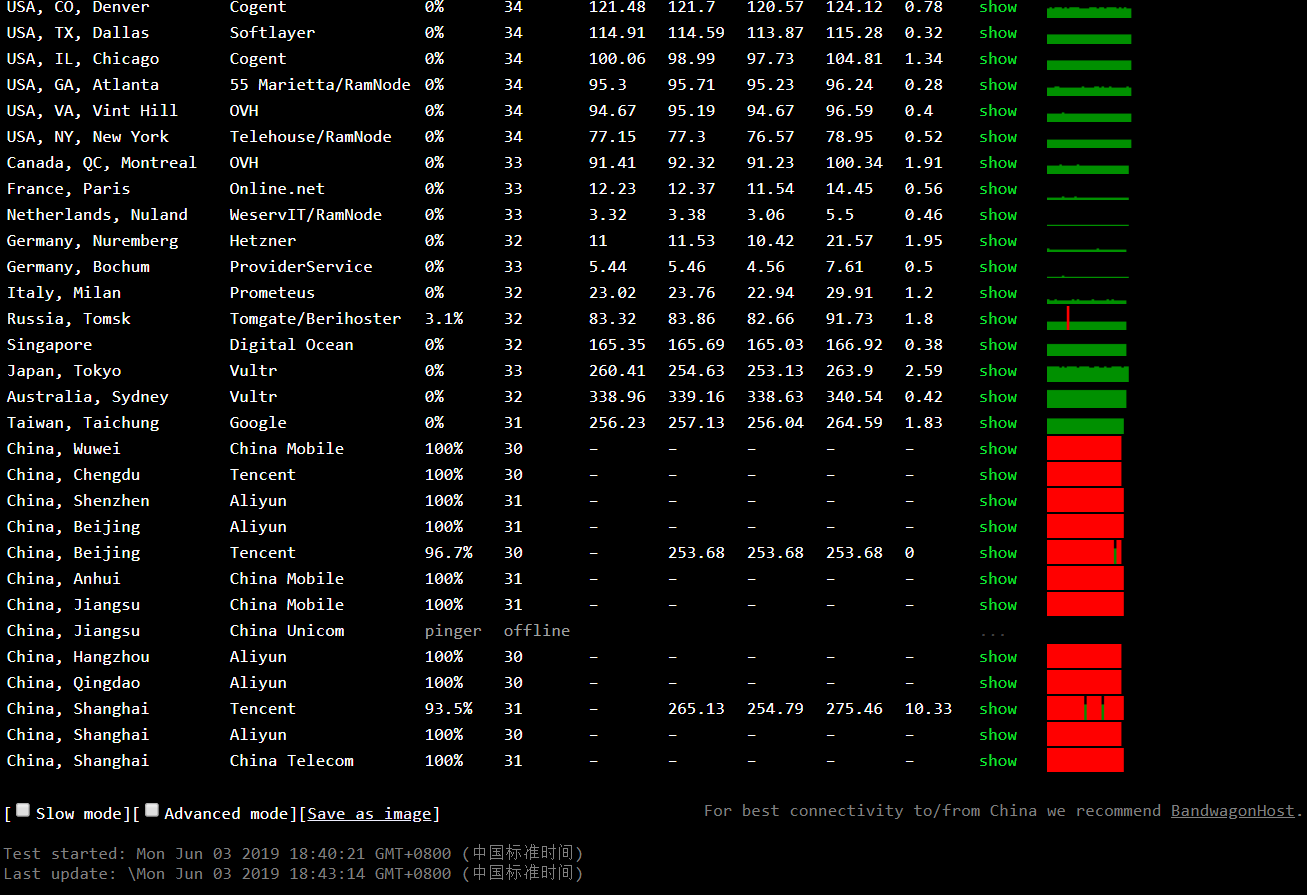Show details for Germany, Nuremberg
The image size is (1307, 895).
(x=998, y=241)
